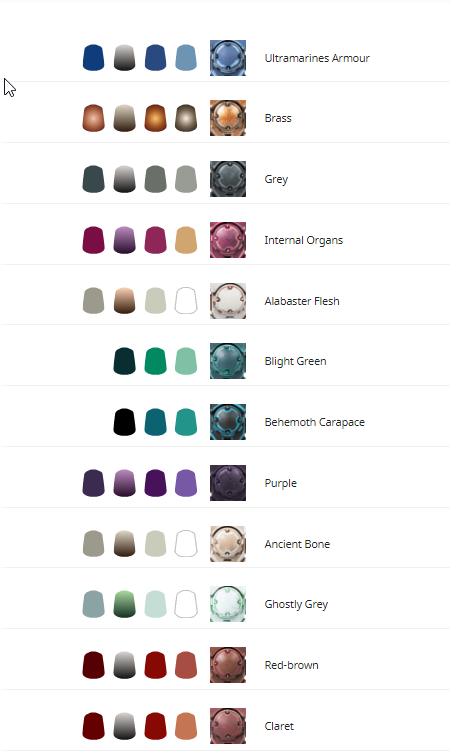The height and width of the screenshot is (756, 450).
Task: Pick the bright green pot in Blight Green row
Action: click(x=155, y=361)
